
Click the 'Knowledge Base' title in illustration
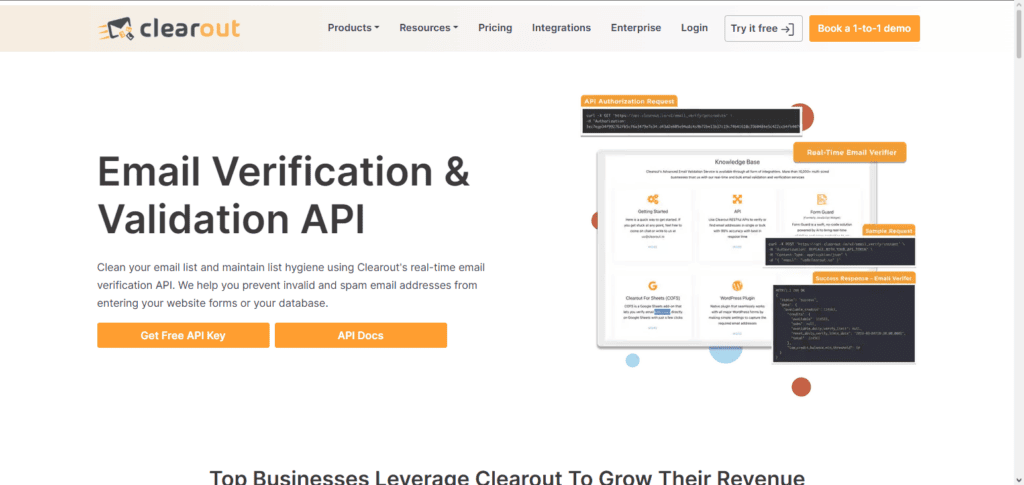(737, 162)
